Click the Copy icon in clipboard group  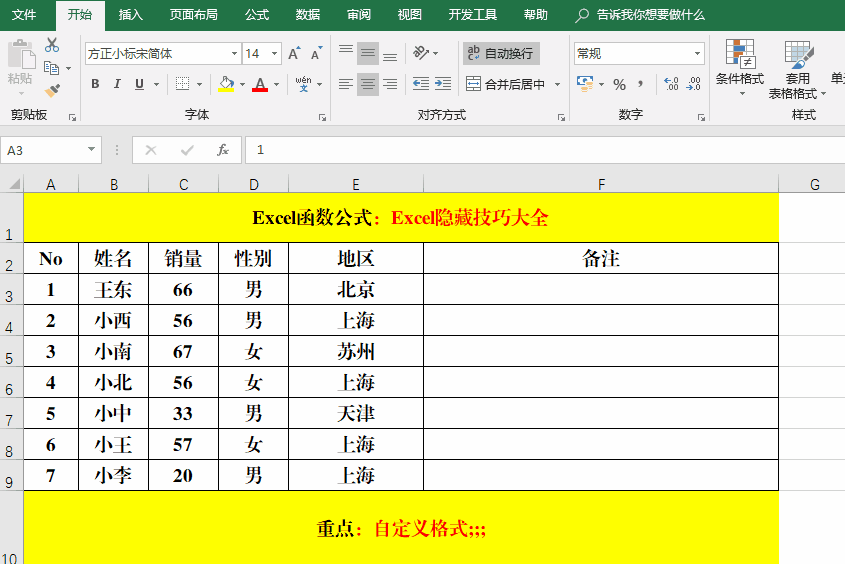[51, 68]
